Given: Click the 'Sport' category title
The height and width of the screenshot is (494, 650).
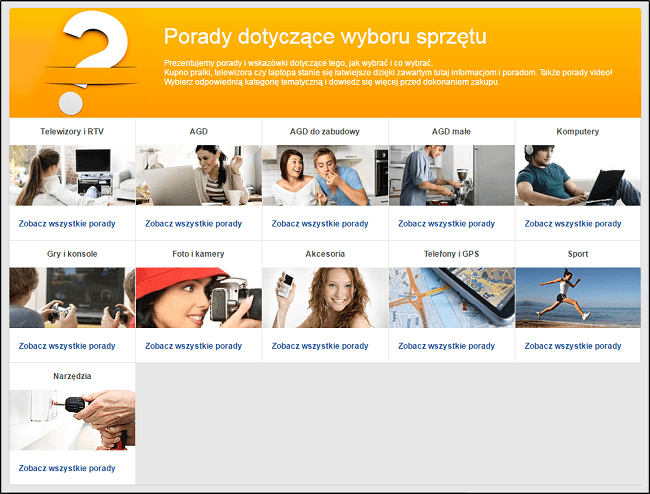Looking at the screenshot, I should [x=578, y=254].
